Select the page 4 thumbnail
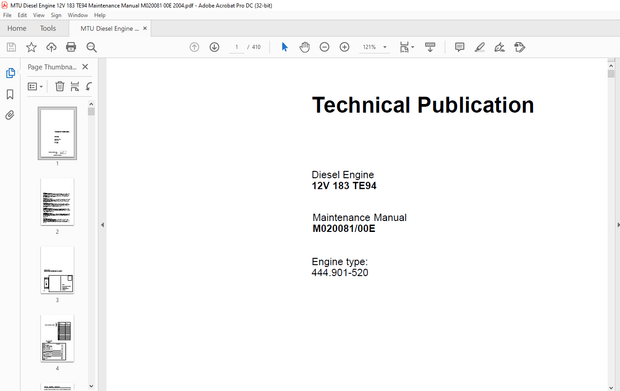Viewport: 620px width, 391px height. pos(57,338)
